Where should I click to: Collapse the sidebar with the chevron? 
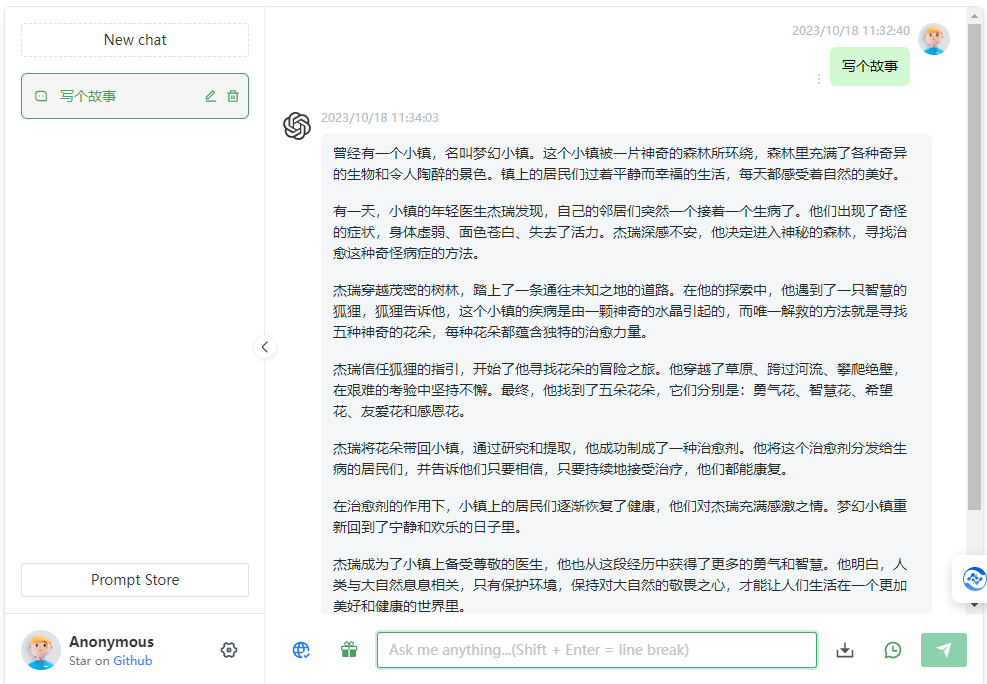point(265,347)
